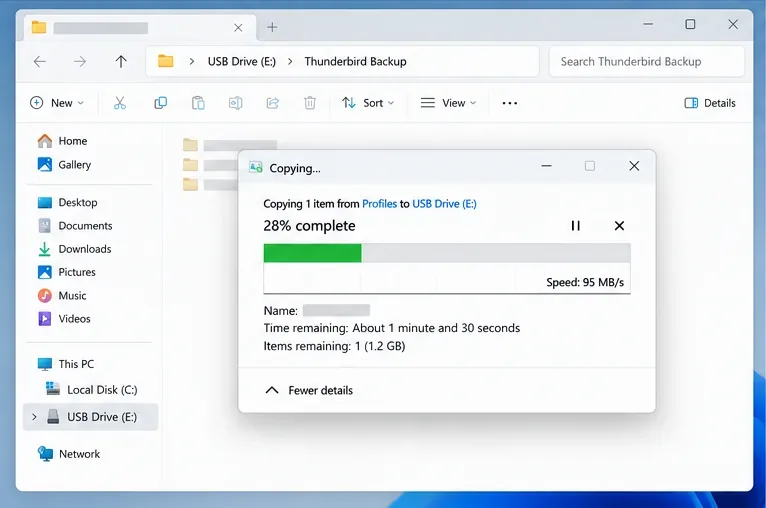Click the Cut scissors icon in toolbar
Viewport: 766px width, 508px height.
(x=120, y=103)
